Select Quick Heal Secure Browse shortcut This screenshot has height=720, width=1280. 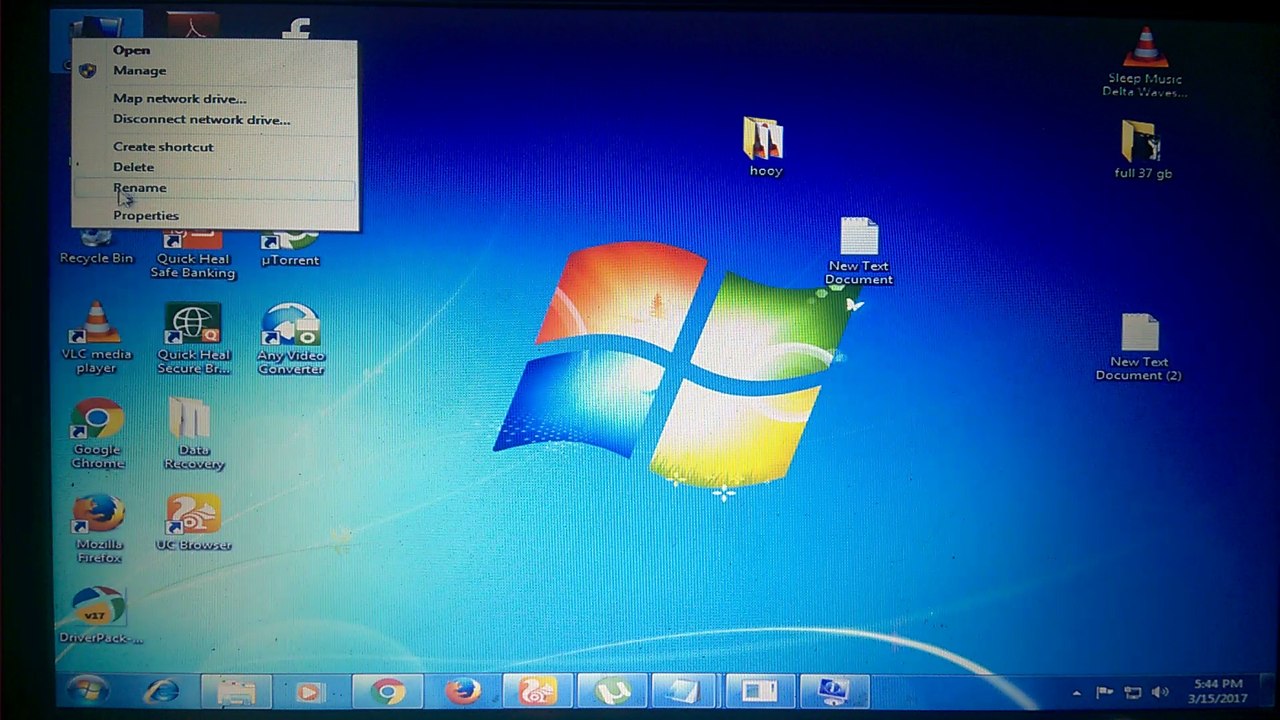coord(193,339)
